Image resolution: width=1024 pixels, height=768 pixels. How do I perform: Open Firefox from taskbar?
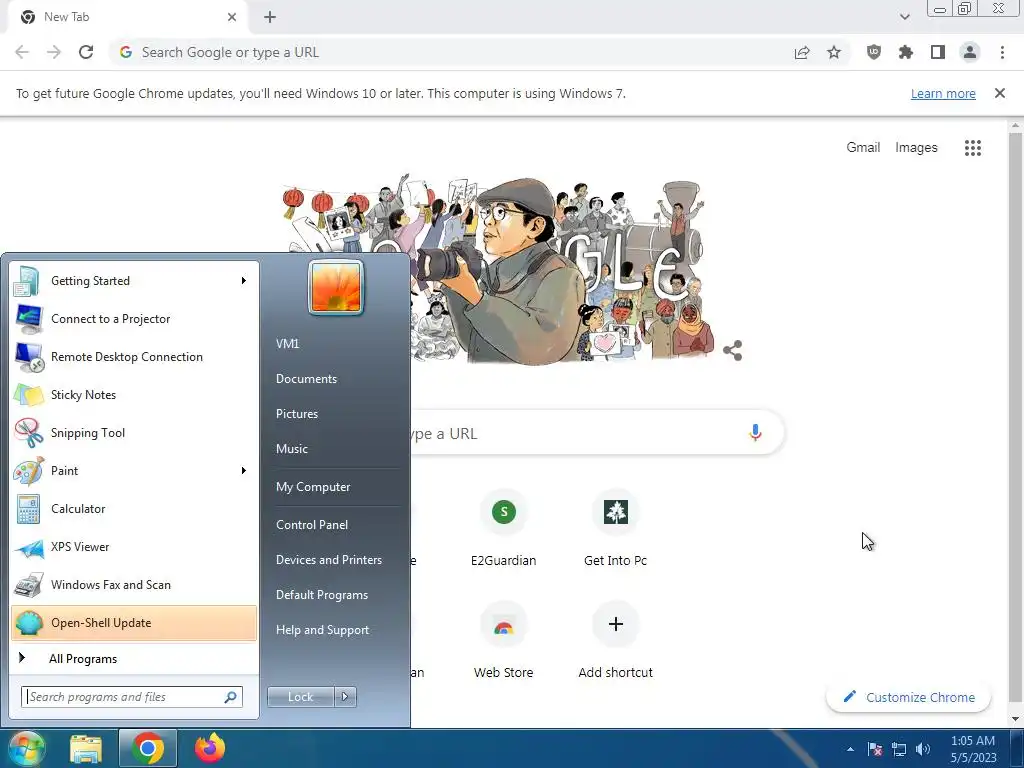[210, 748]
